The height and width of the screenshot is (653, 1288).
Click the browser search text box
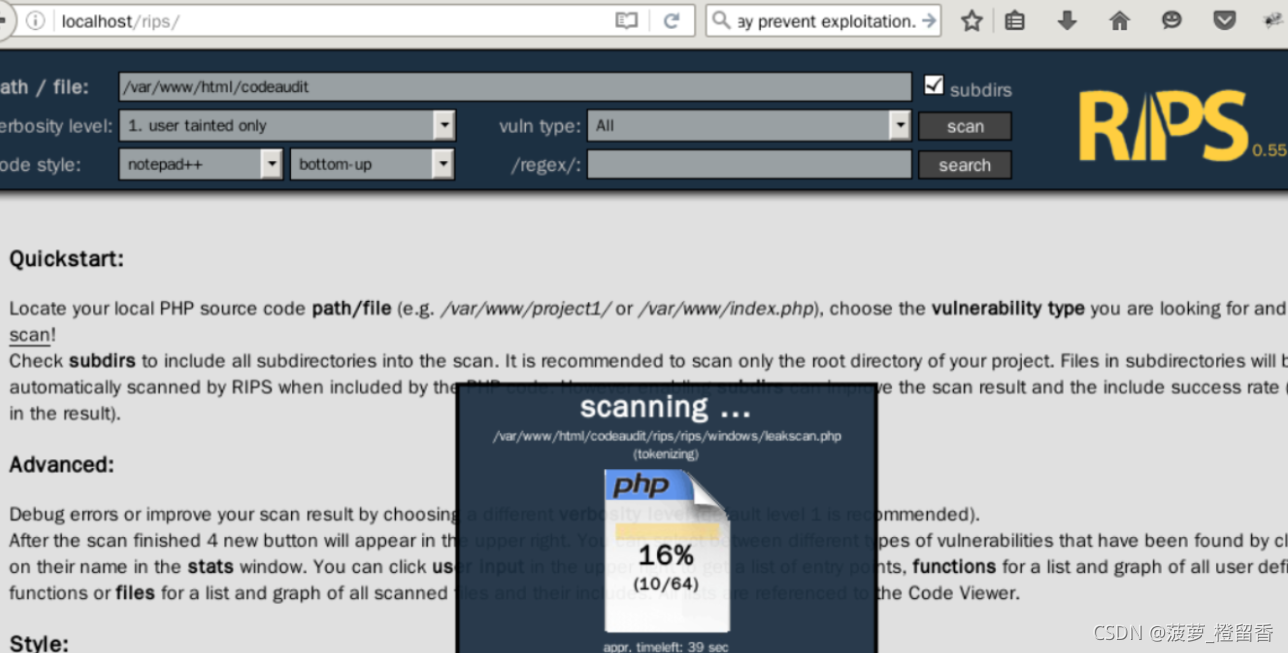point(826,21)
